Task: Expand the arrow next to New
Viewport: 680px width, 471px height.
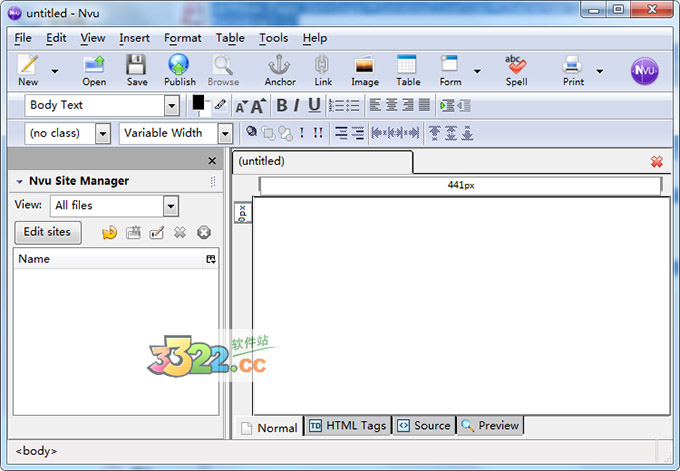Action: [x=55, y=71]
